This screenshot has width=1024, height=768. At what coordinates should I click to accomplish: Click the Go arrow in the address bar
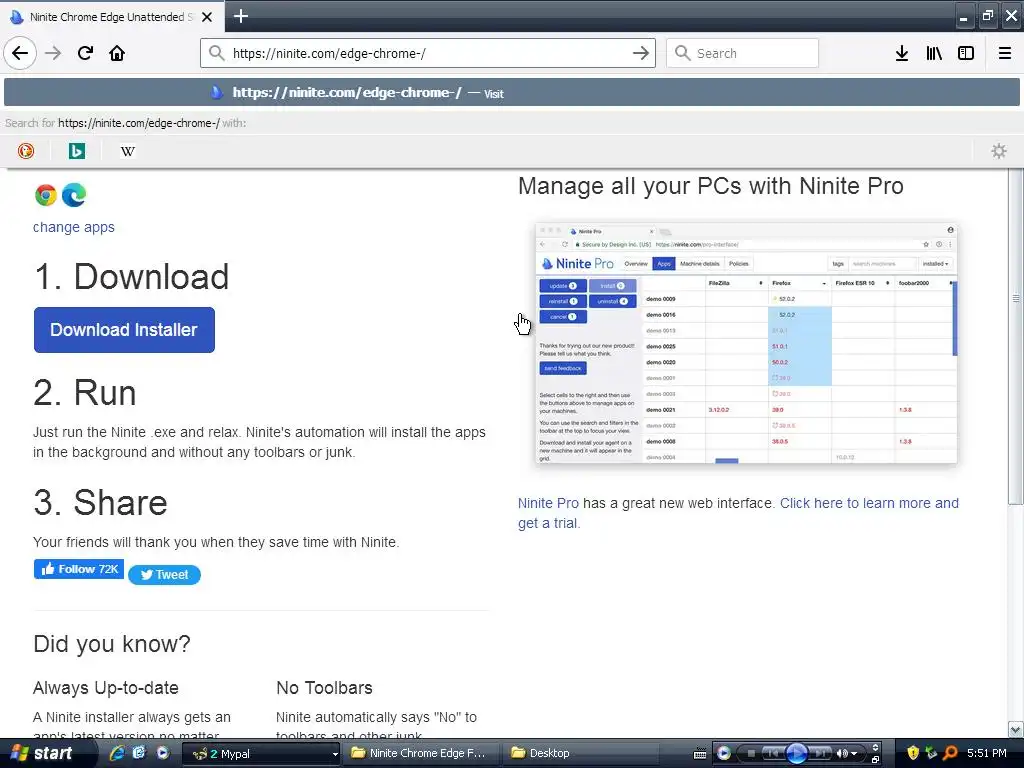641,53
